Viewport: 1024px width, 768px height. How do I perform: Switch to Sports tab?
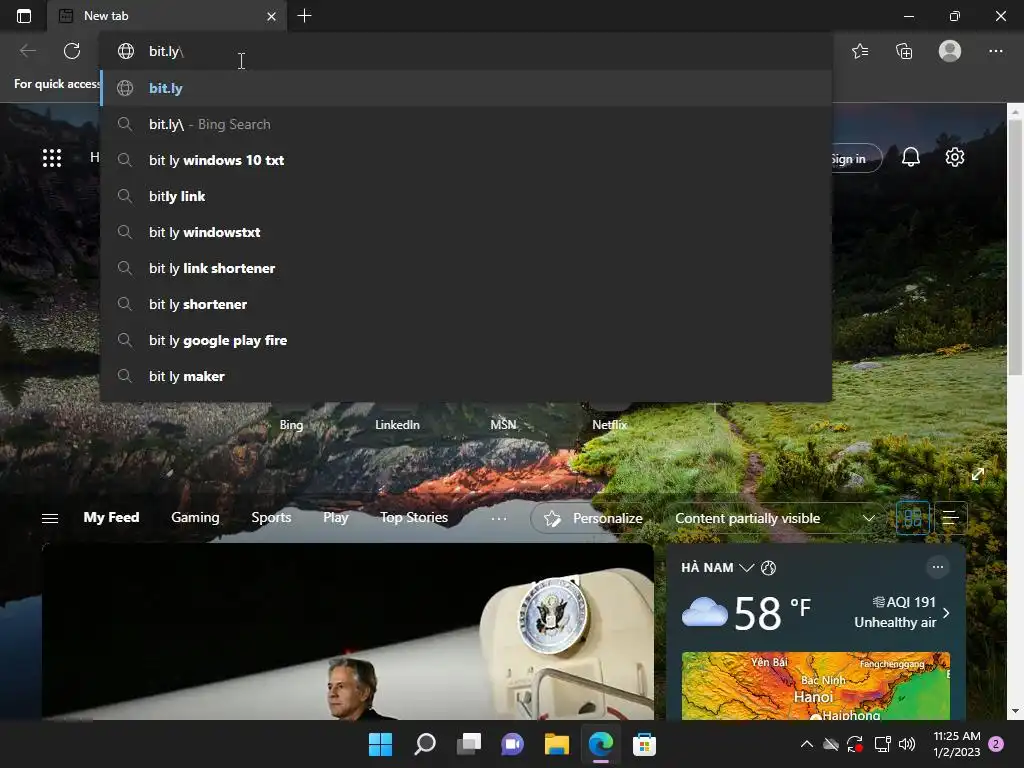(271, 517)
